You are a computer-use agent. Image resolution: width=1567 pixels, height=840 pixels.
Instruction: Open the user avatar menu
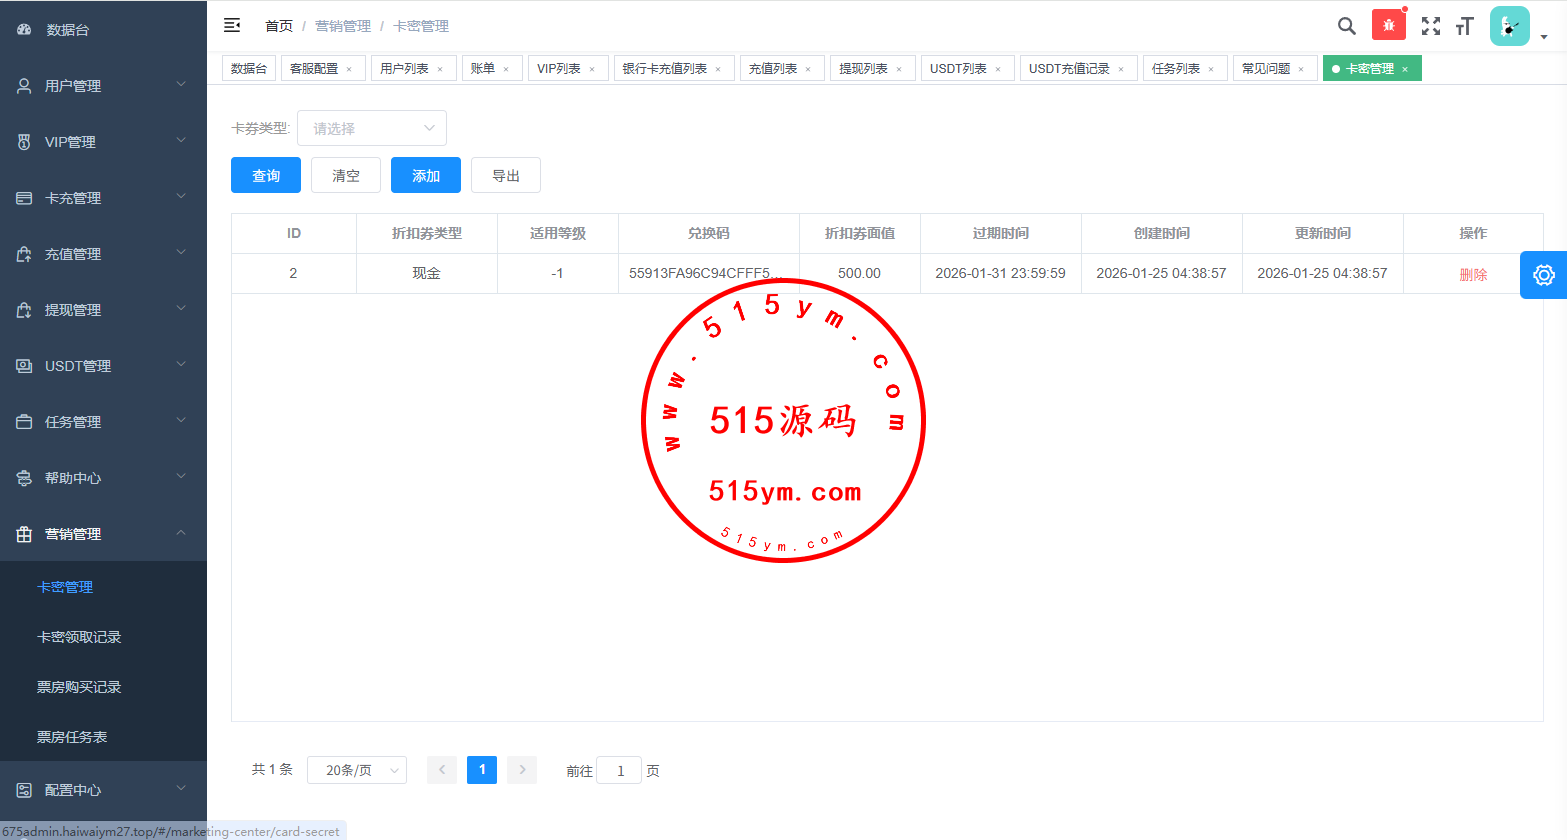click(1510, 27)
